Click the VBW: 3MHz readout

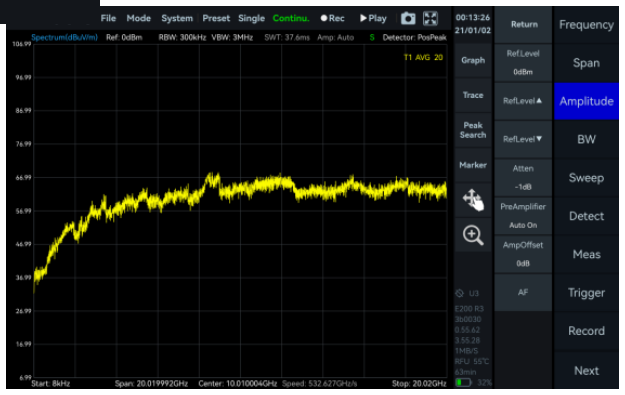(232, 37)
